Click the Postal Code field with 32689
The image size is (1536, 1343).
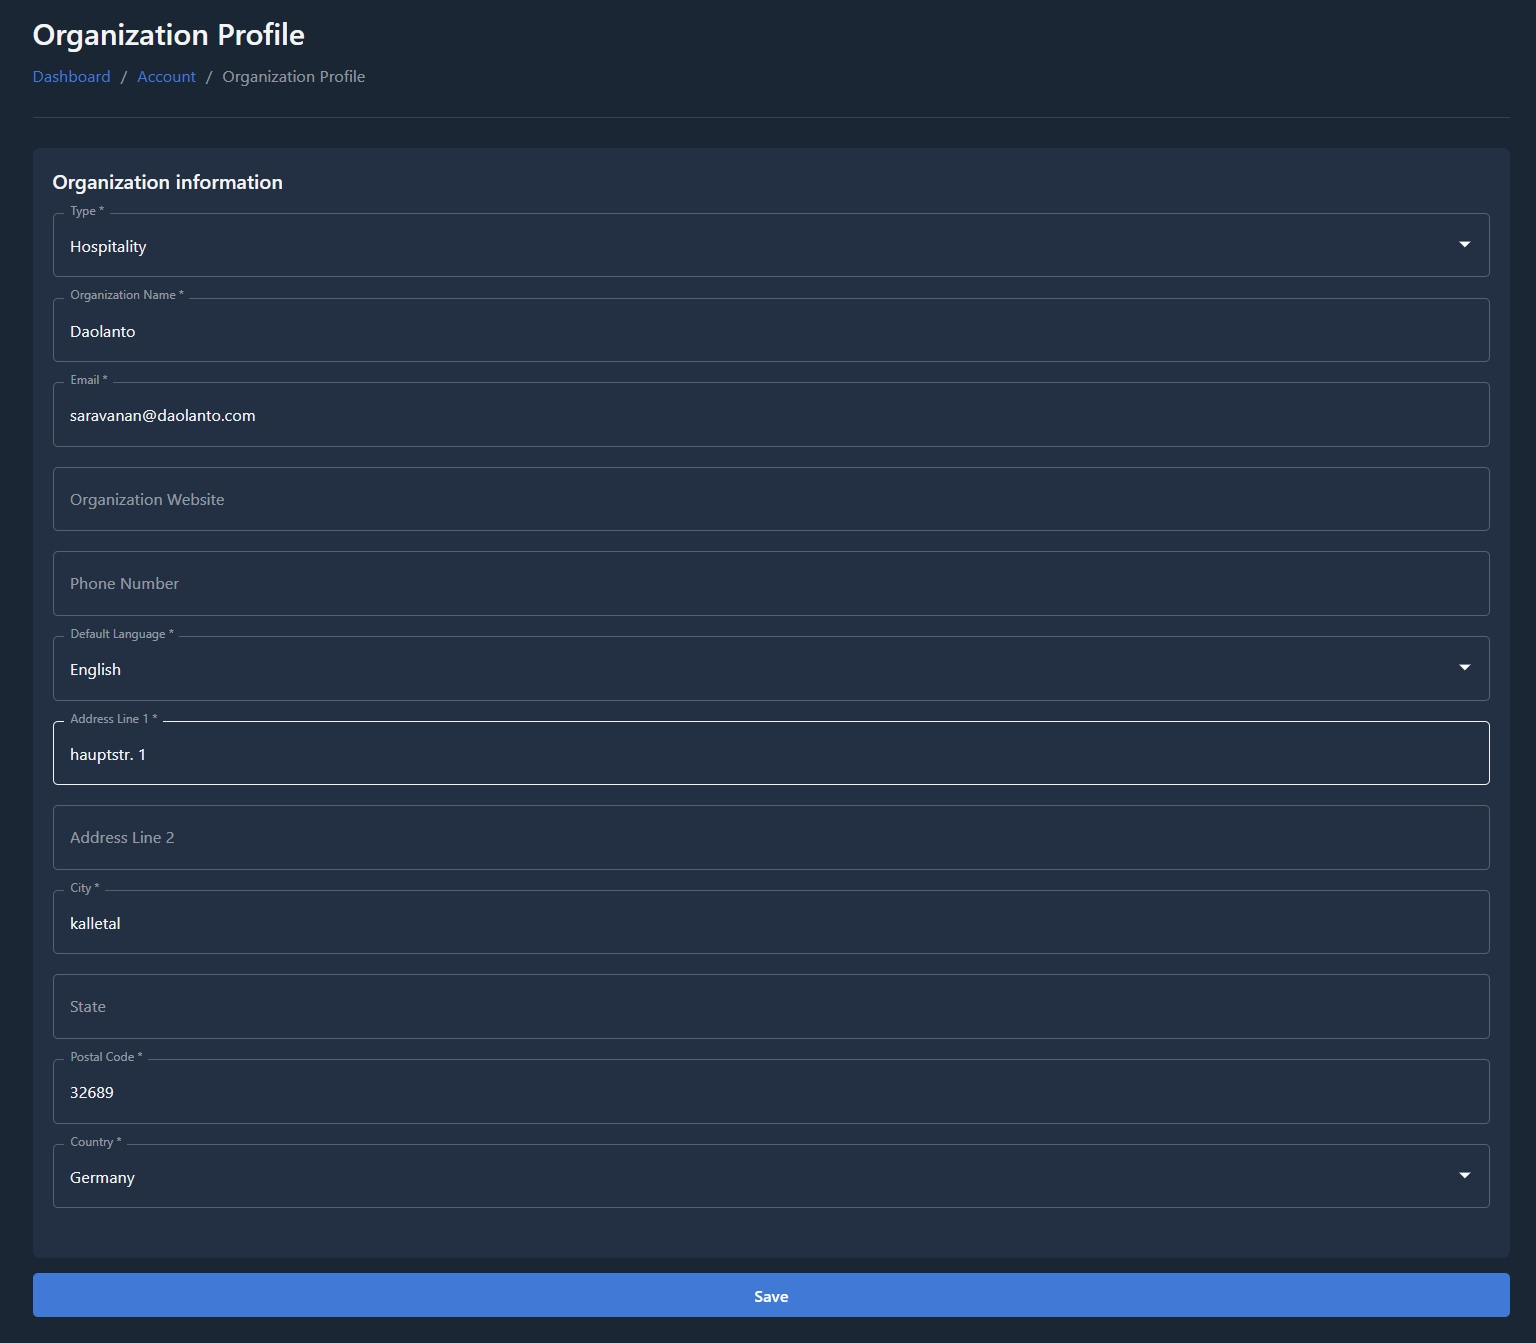pyautogui.click(x=770, y=1092)
